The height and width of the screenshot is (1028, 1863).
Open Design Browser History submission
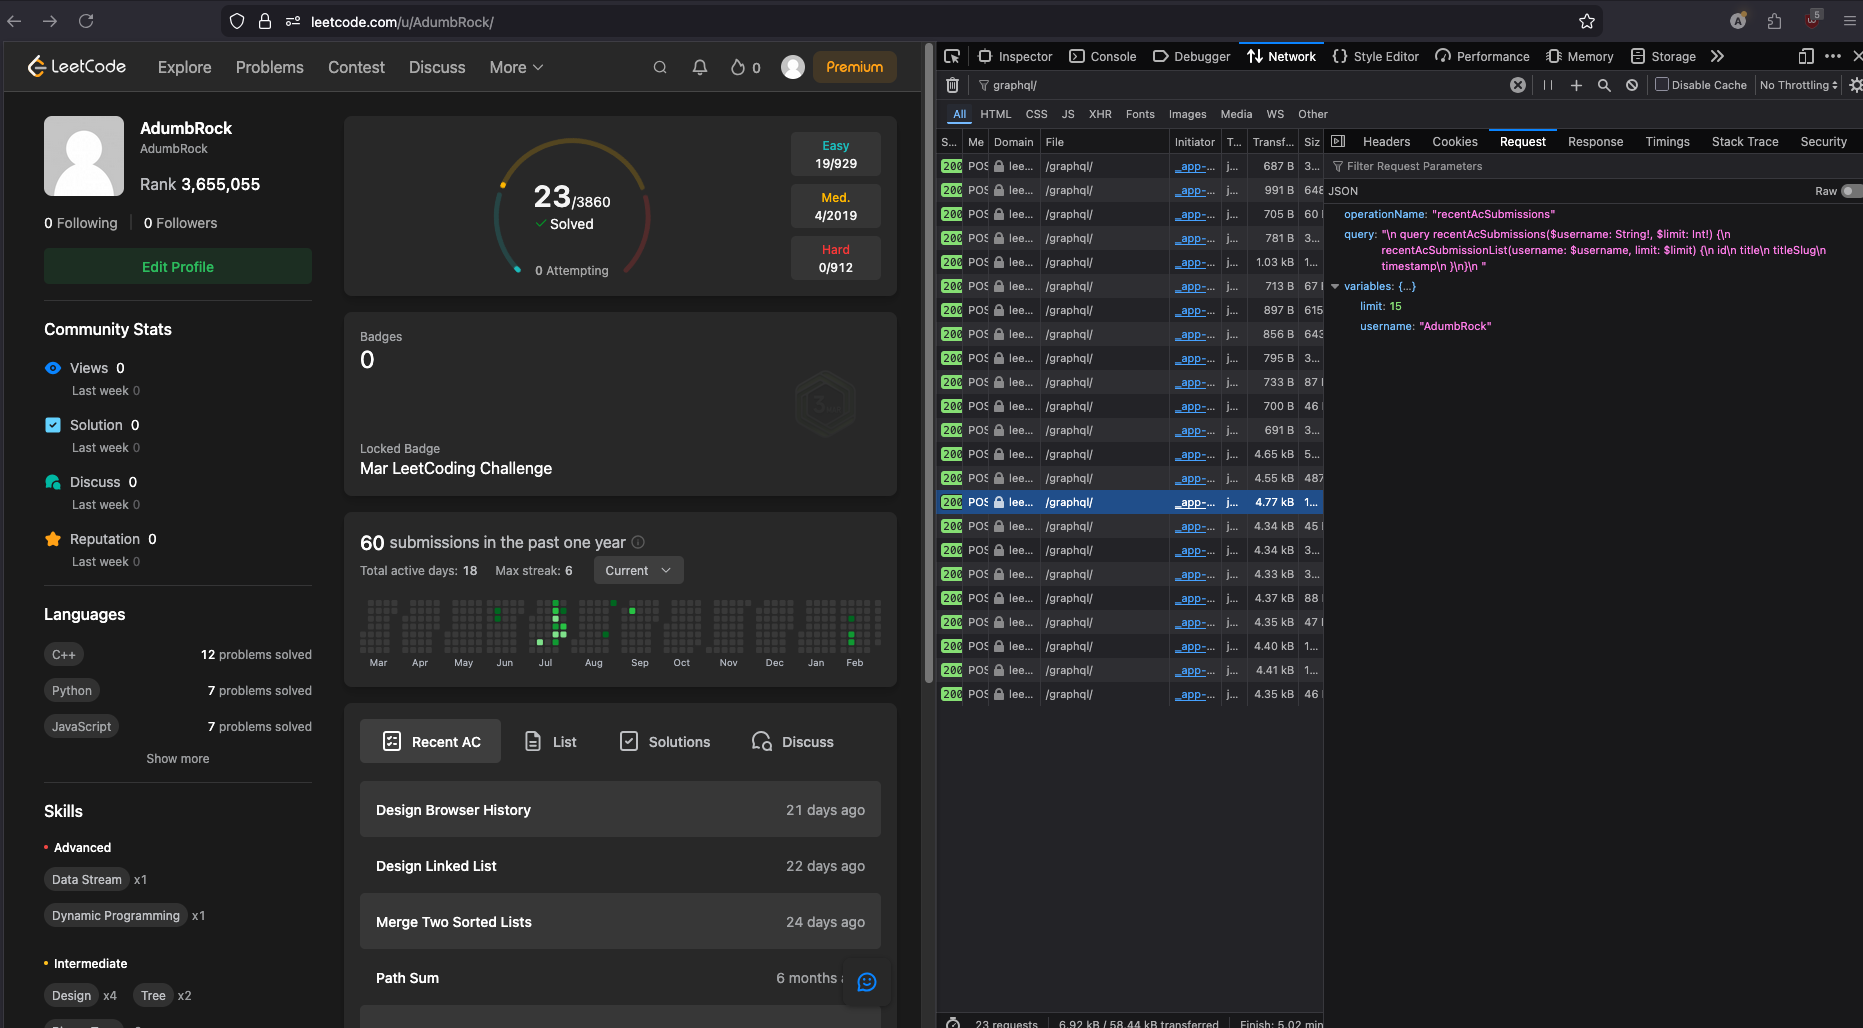(x=620, y=809)
